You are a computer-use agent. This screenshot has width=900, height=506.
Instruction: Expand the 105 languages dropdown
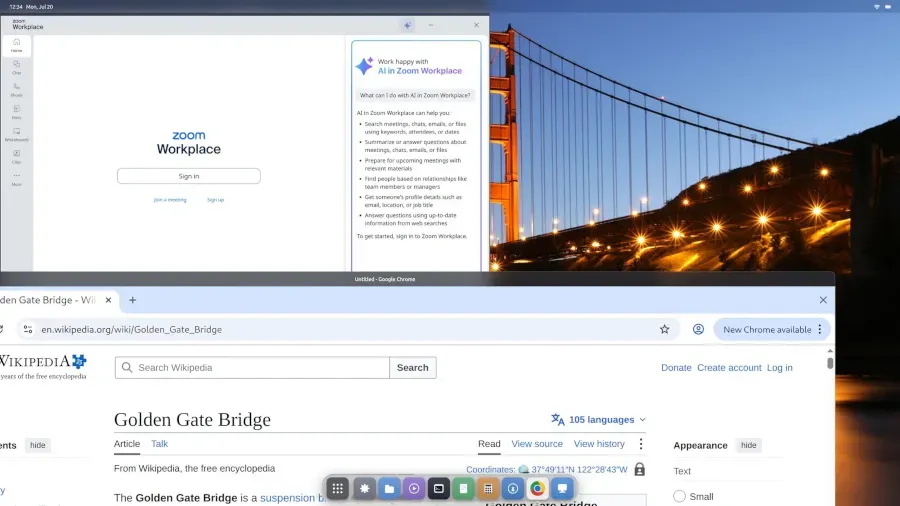(x=599, y=419)
